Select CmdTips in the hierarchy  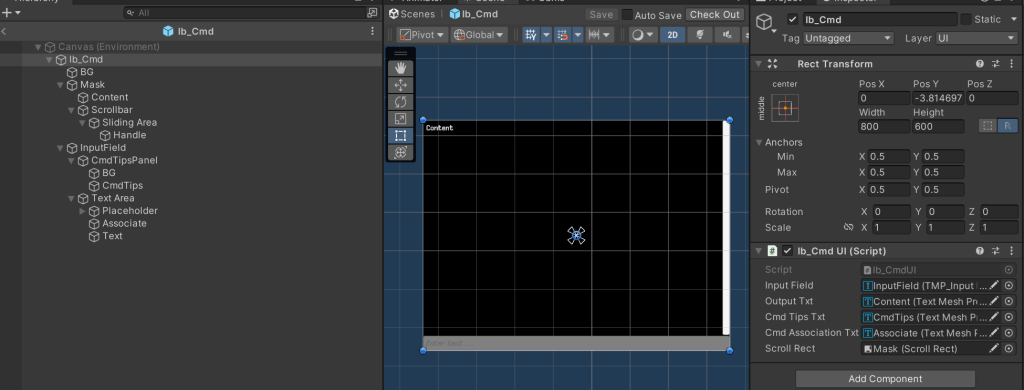(x=122, y=186)
